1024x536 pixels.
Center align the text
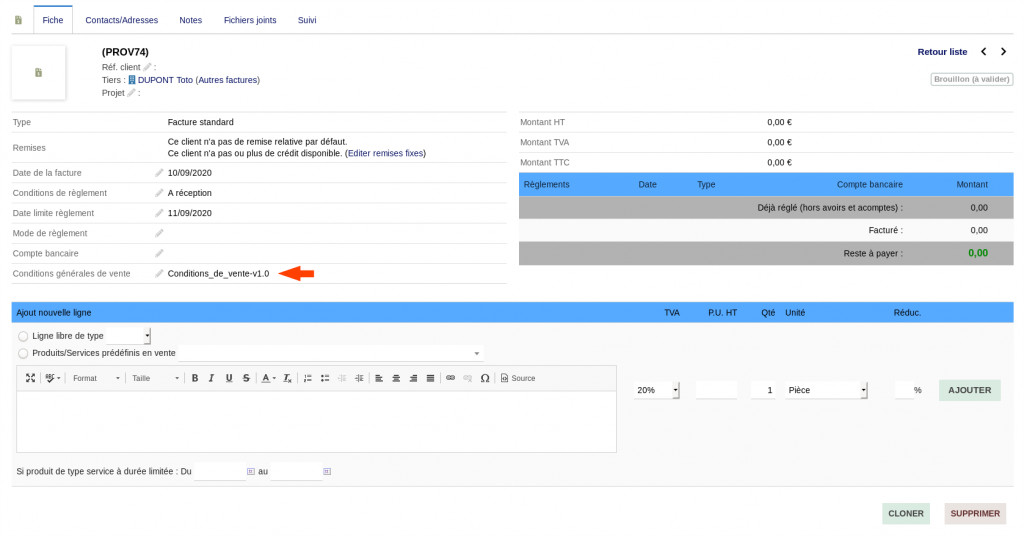pyautogui.click(x=396, y=378)
